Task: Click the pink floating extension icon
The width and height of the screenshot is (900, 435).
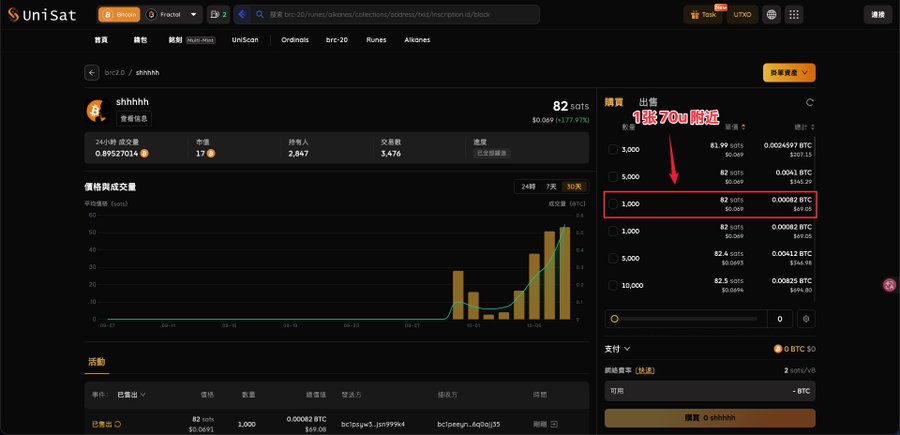Action: point(890,284)
